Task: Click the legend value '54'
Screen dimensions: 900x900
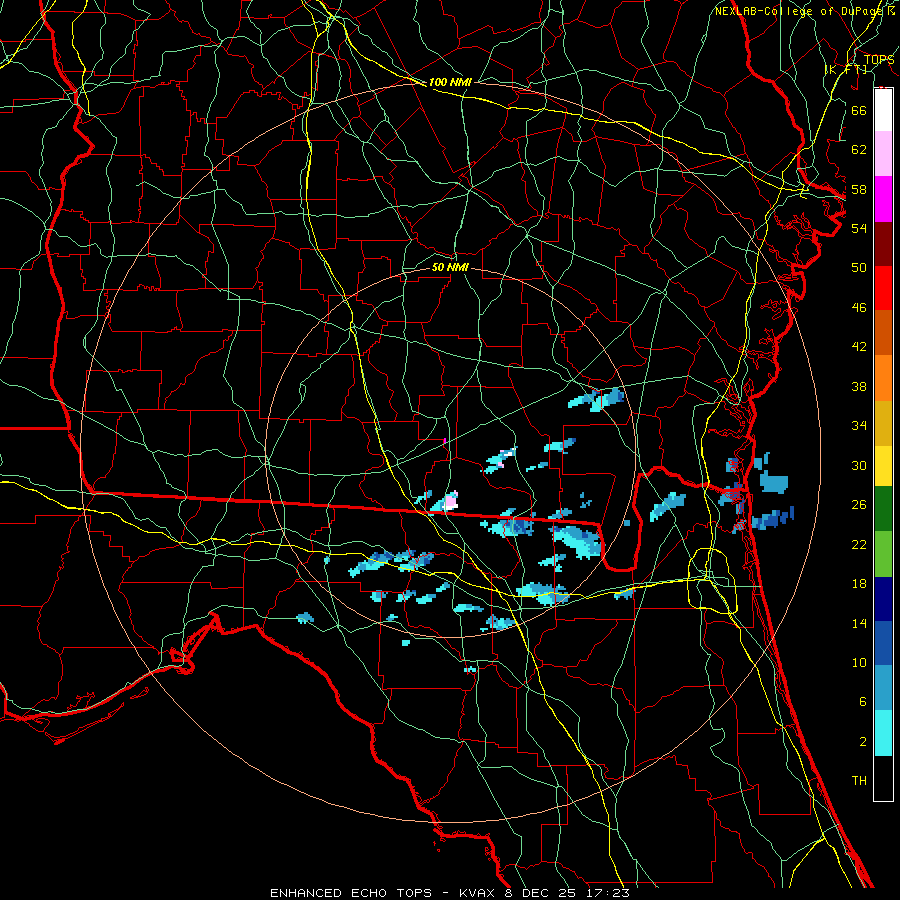Action: click(859, 228)
